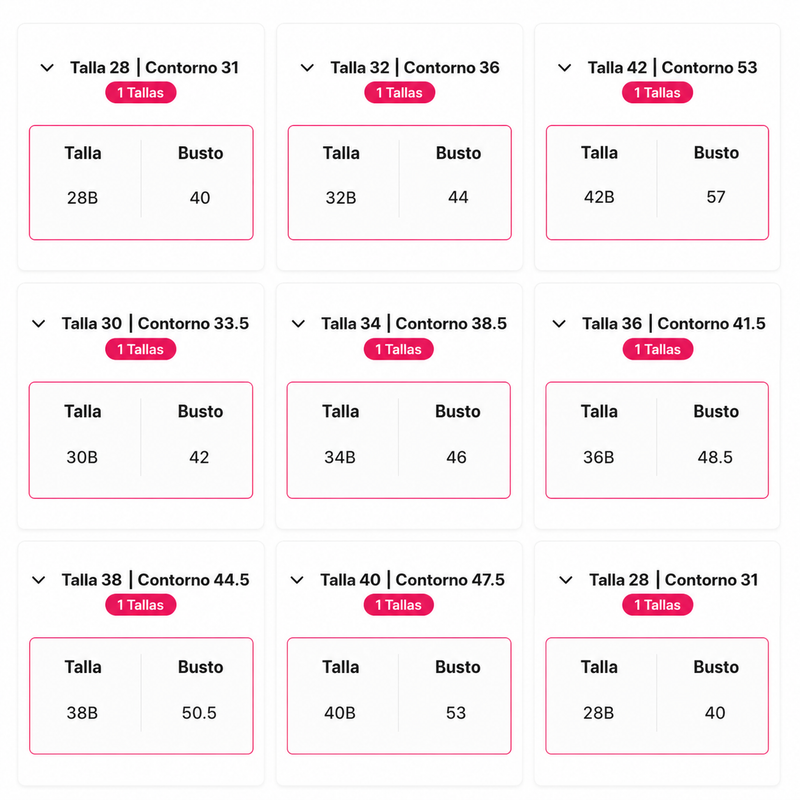Click the Talla 40 | Contorno 47.5 heading

(x=412, y=580)
